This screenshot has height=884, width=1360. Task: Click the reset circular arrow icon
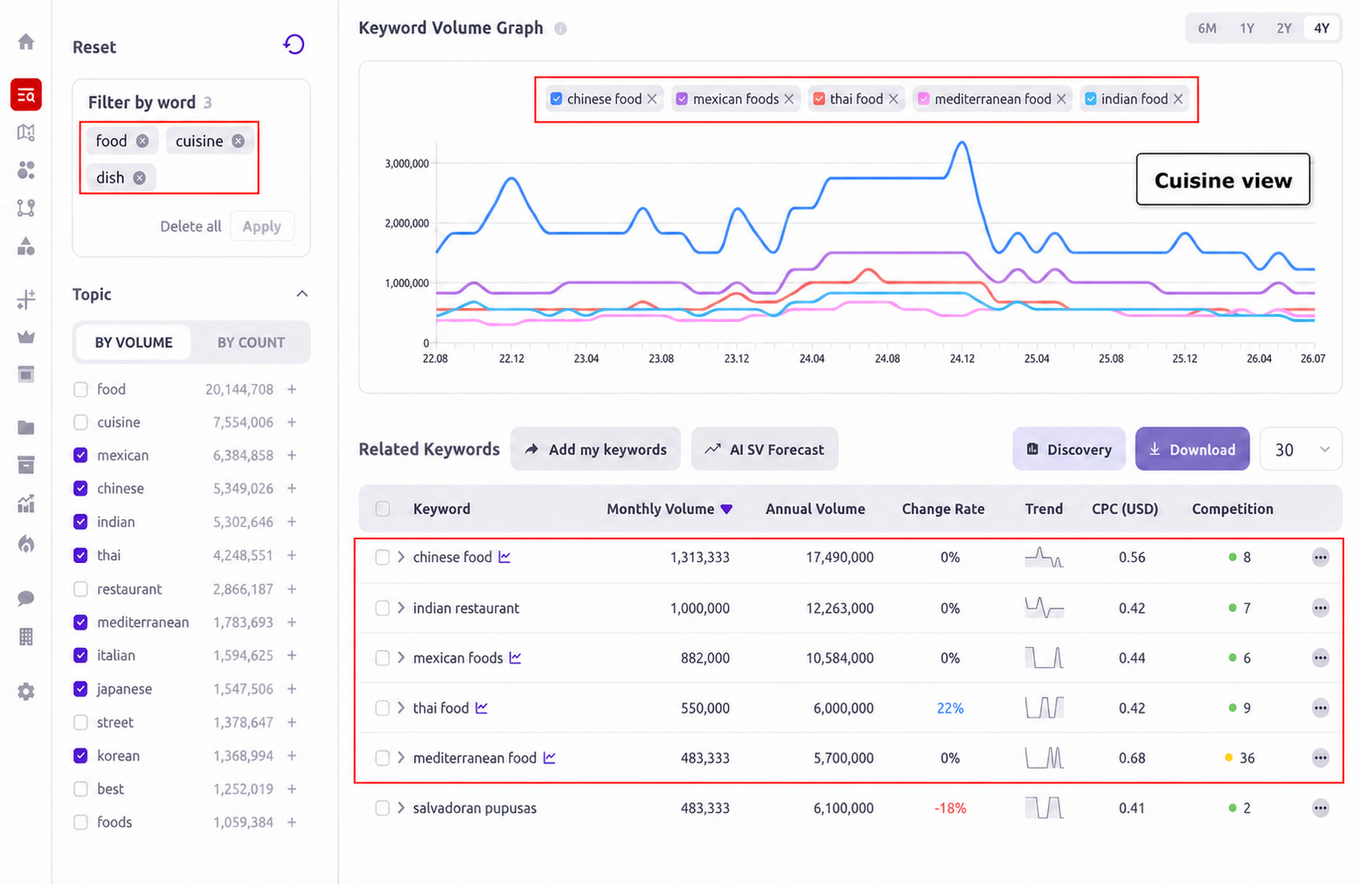[x=294, y=45]
